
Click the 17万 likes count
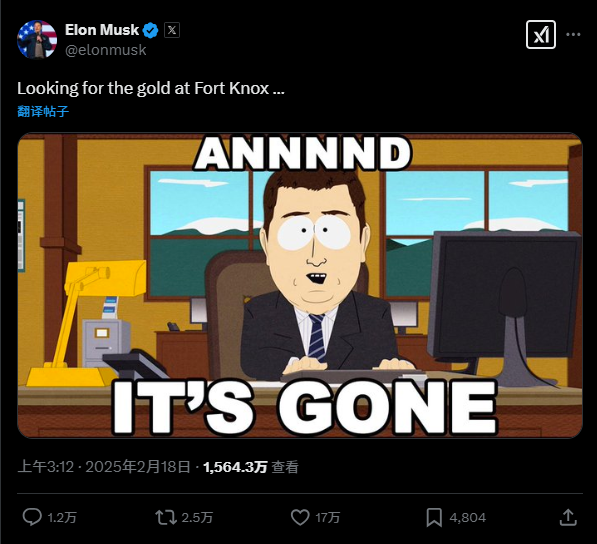(327, 518)
